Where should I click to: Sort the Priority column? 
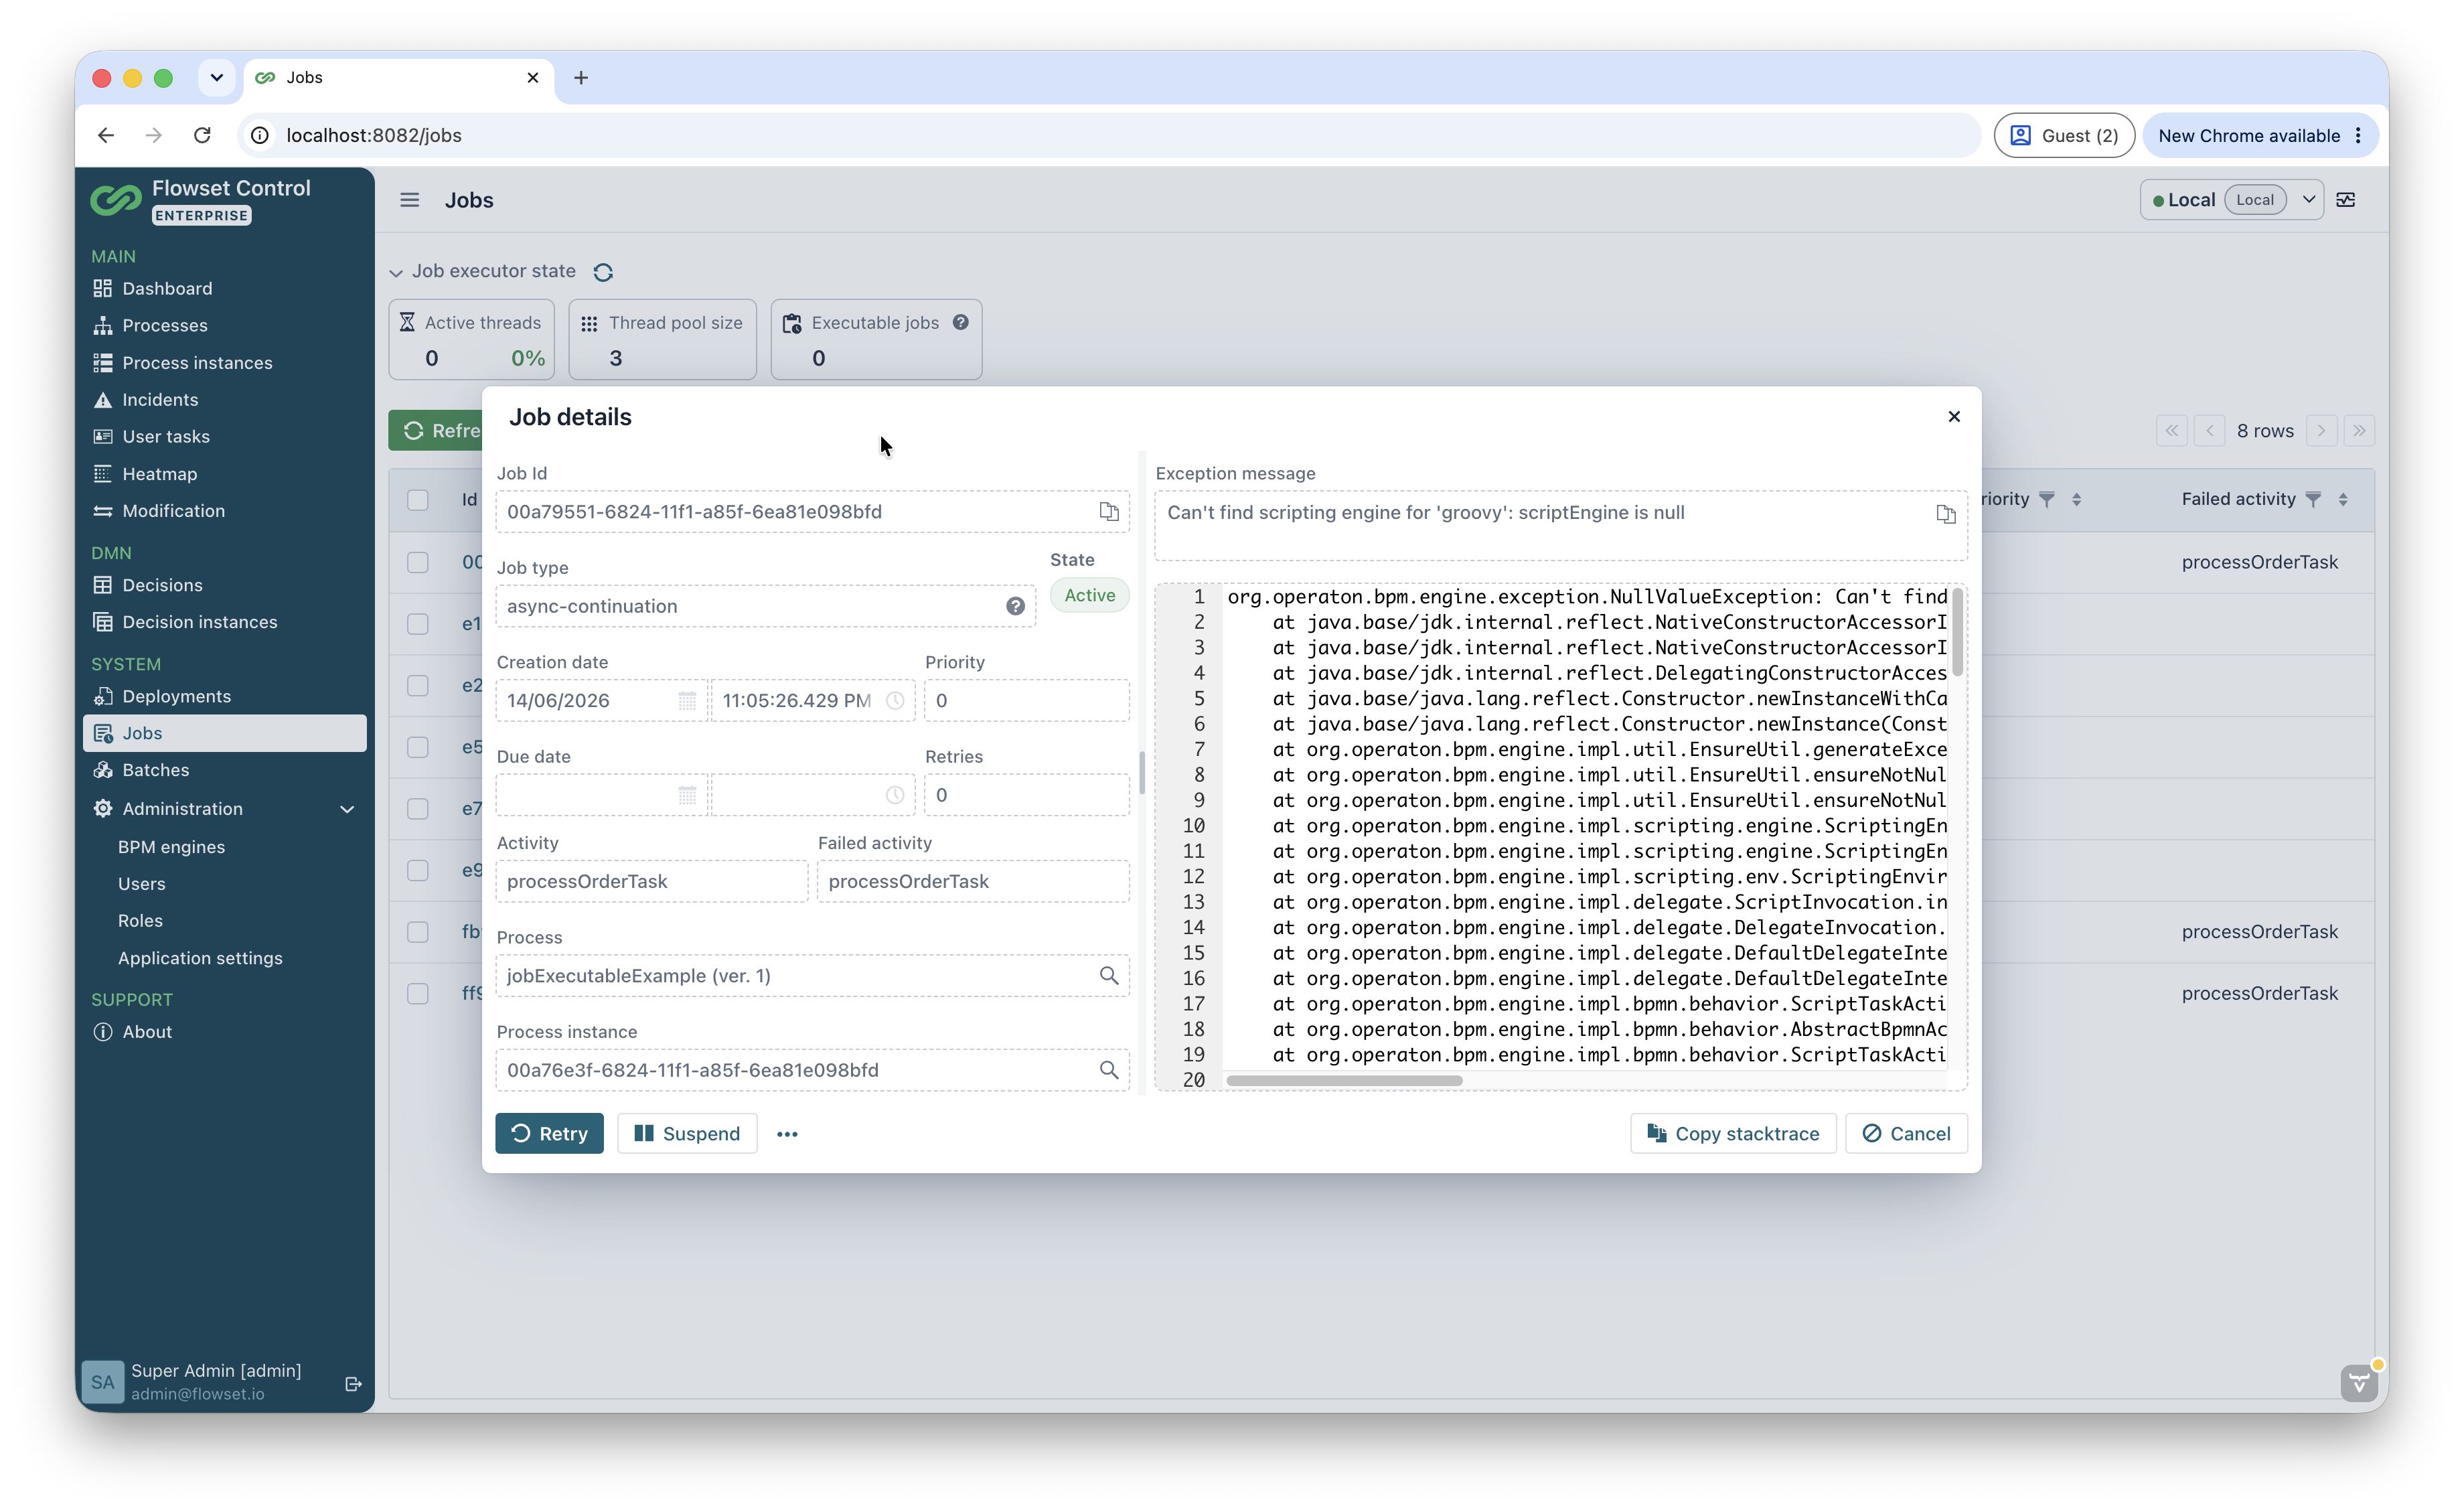click(x=2077, y=499)
